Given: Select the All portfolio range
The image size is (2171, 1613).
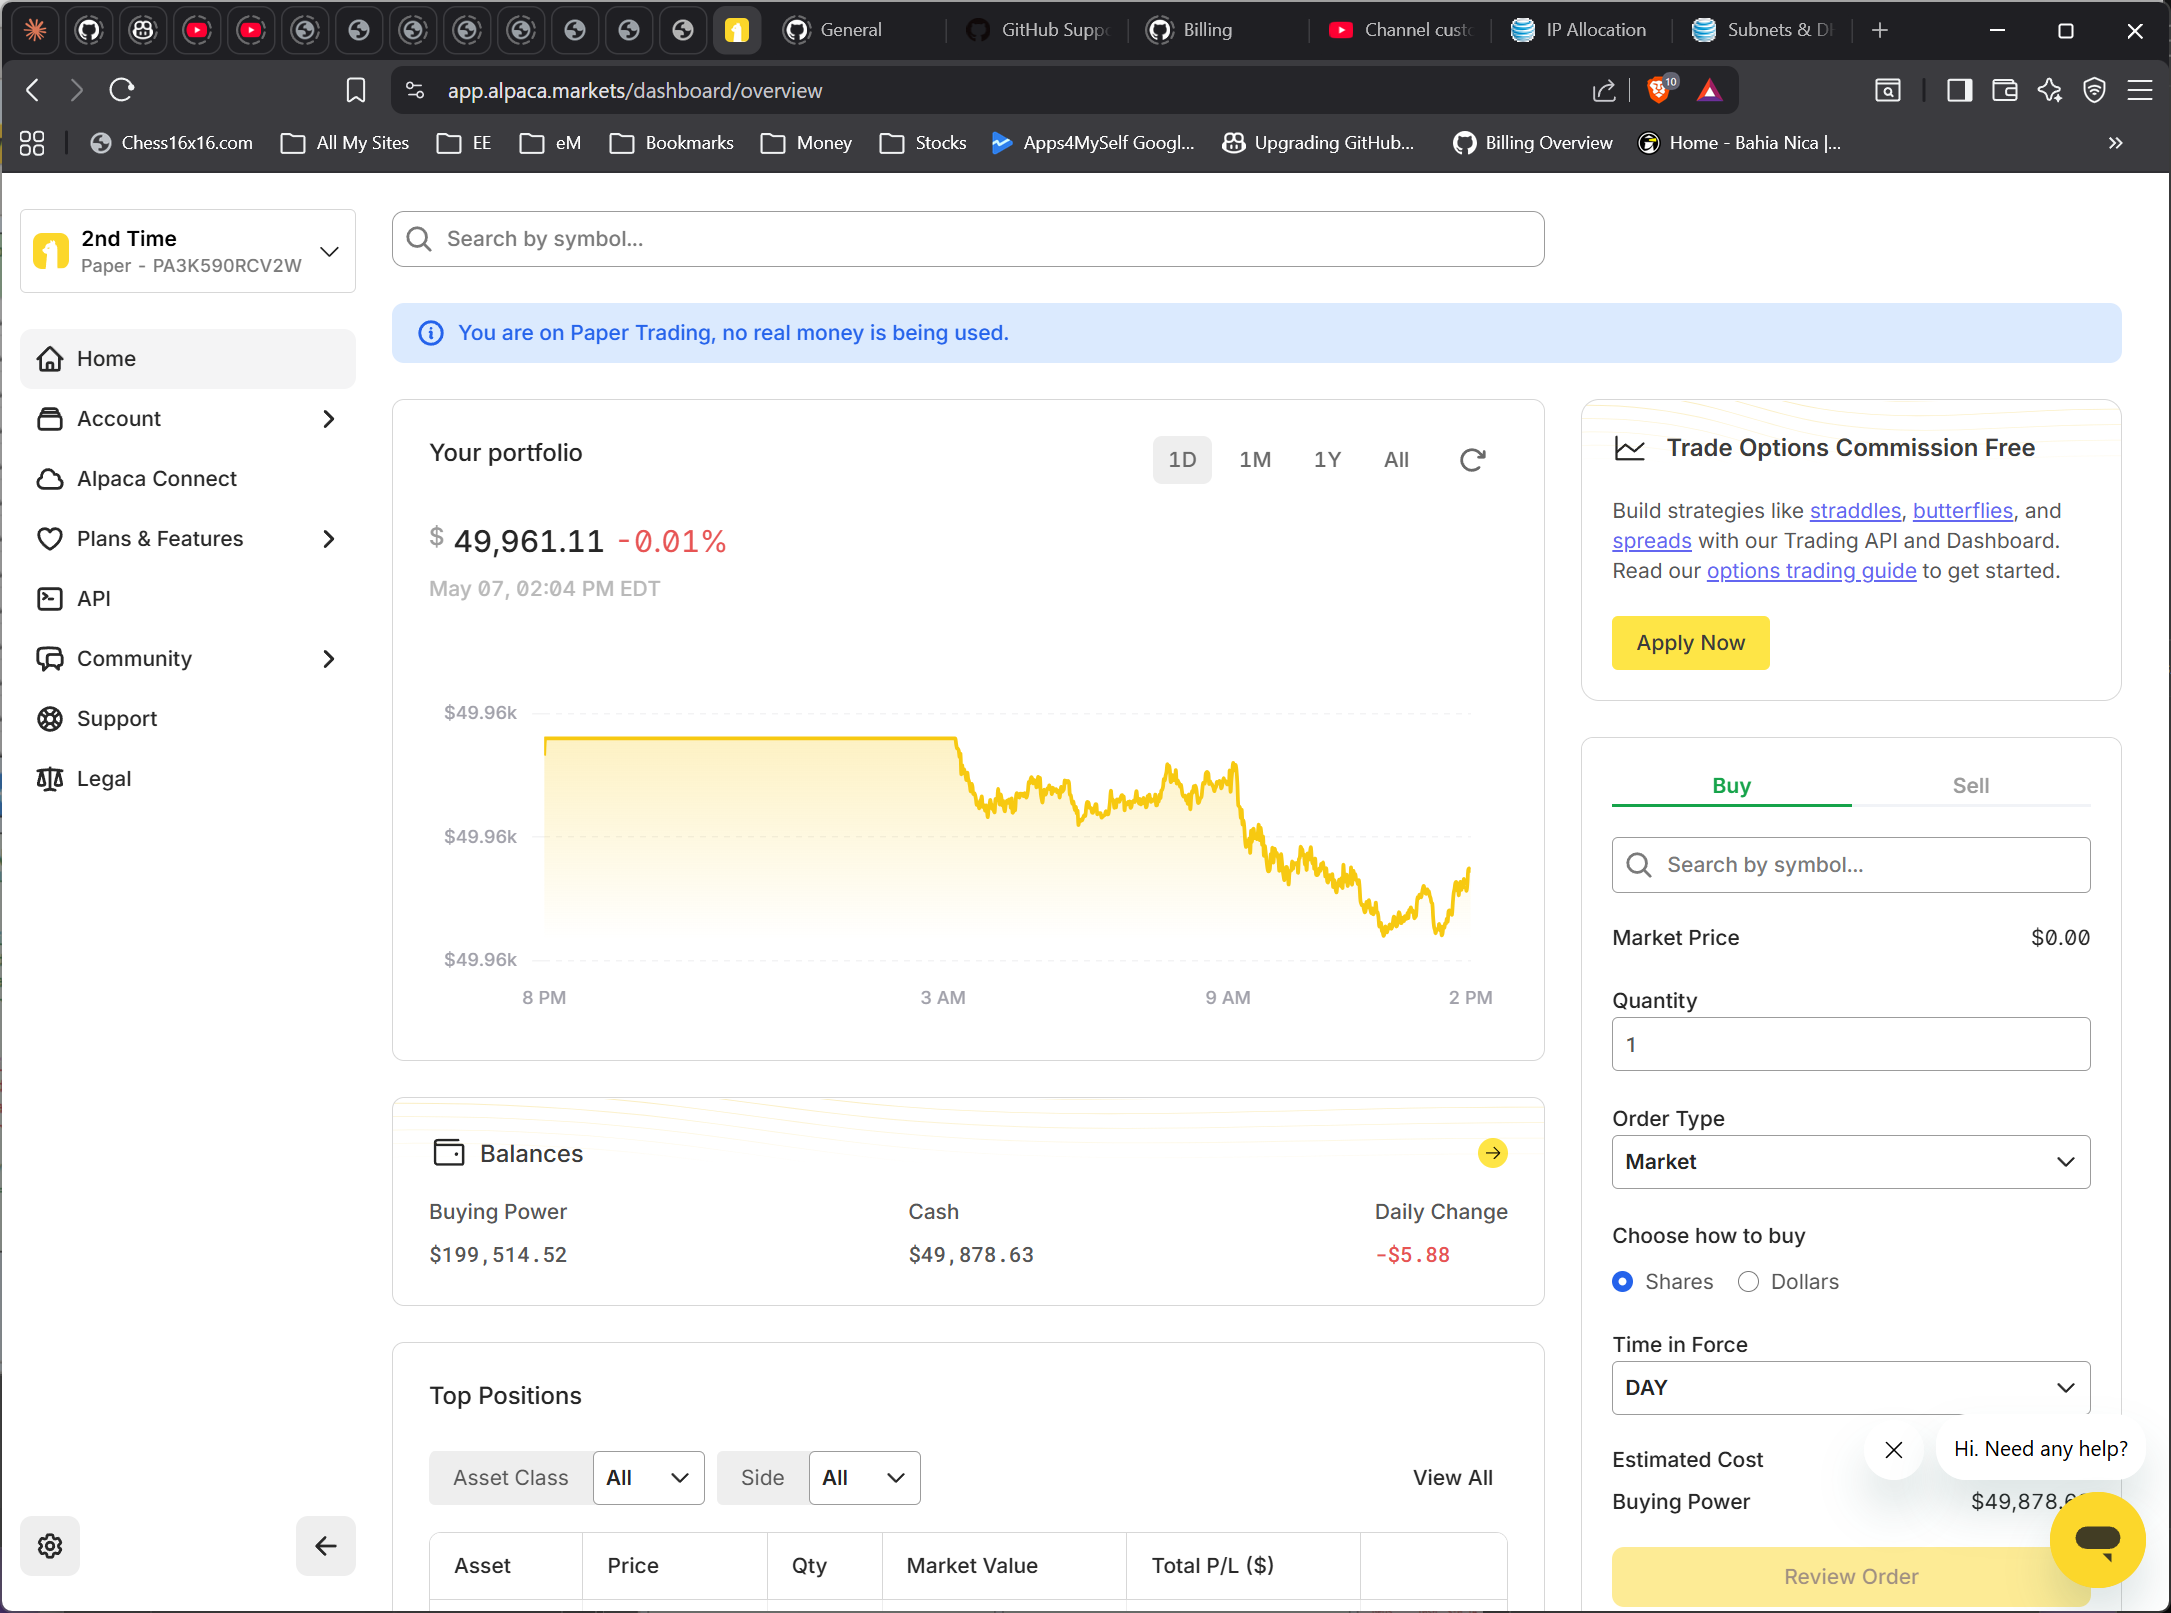Looking at the screenshot, I should [1396, 460].
